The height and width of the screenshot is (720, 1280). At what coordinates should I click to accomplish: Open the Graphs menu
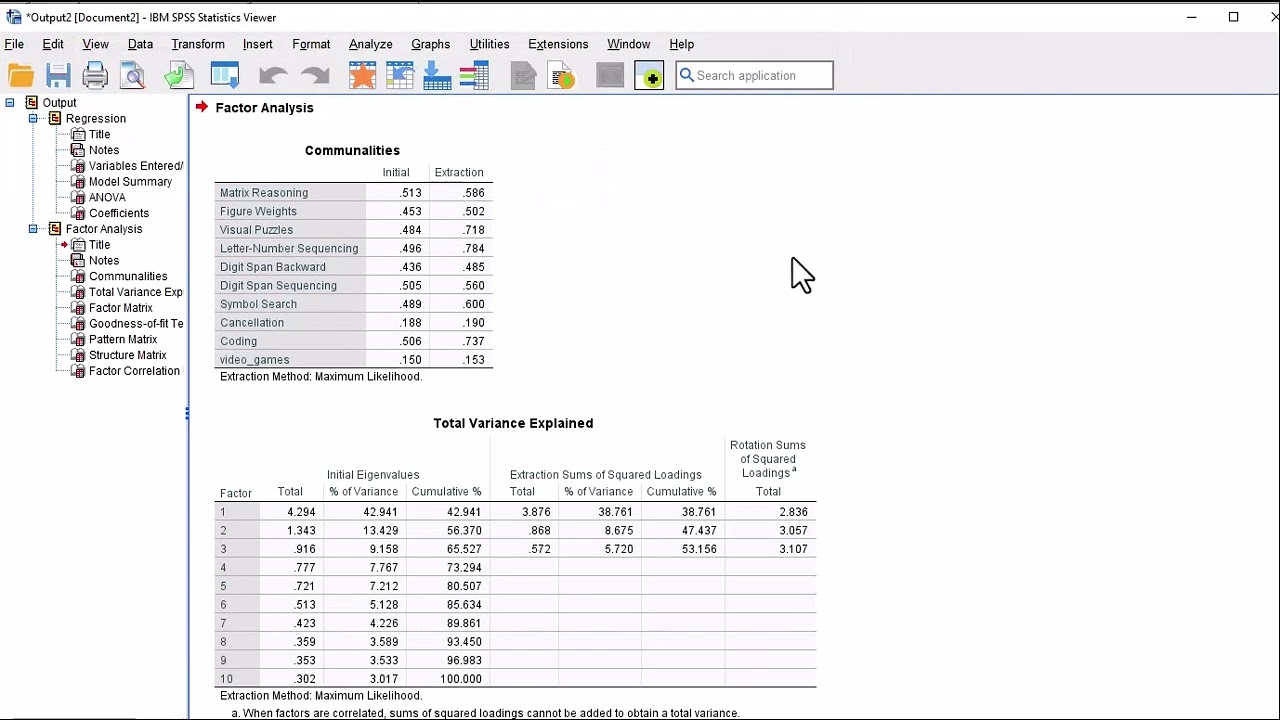[x=430, y=44]
